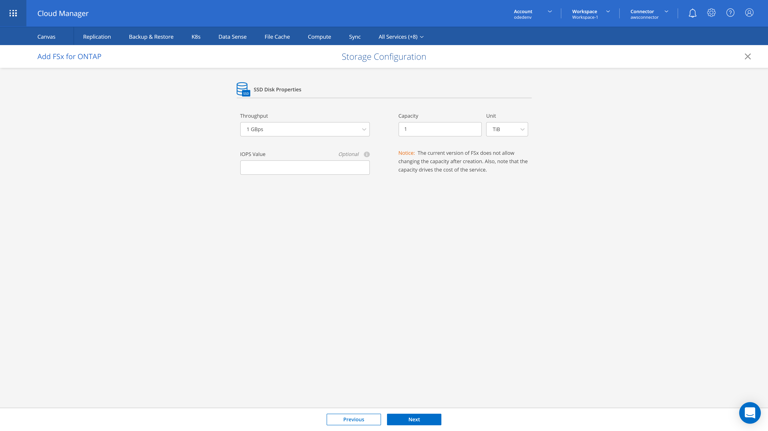
Task: Focus the IOPS Value input field
Action: [305, 168]
